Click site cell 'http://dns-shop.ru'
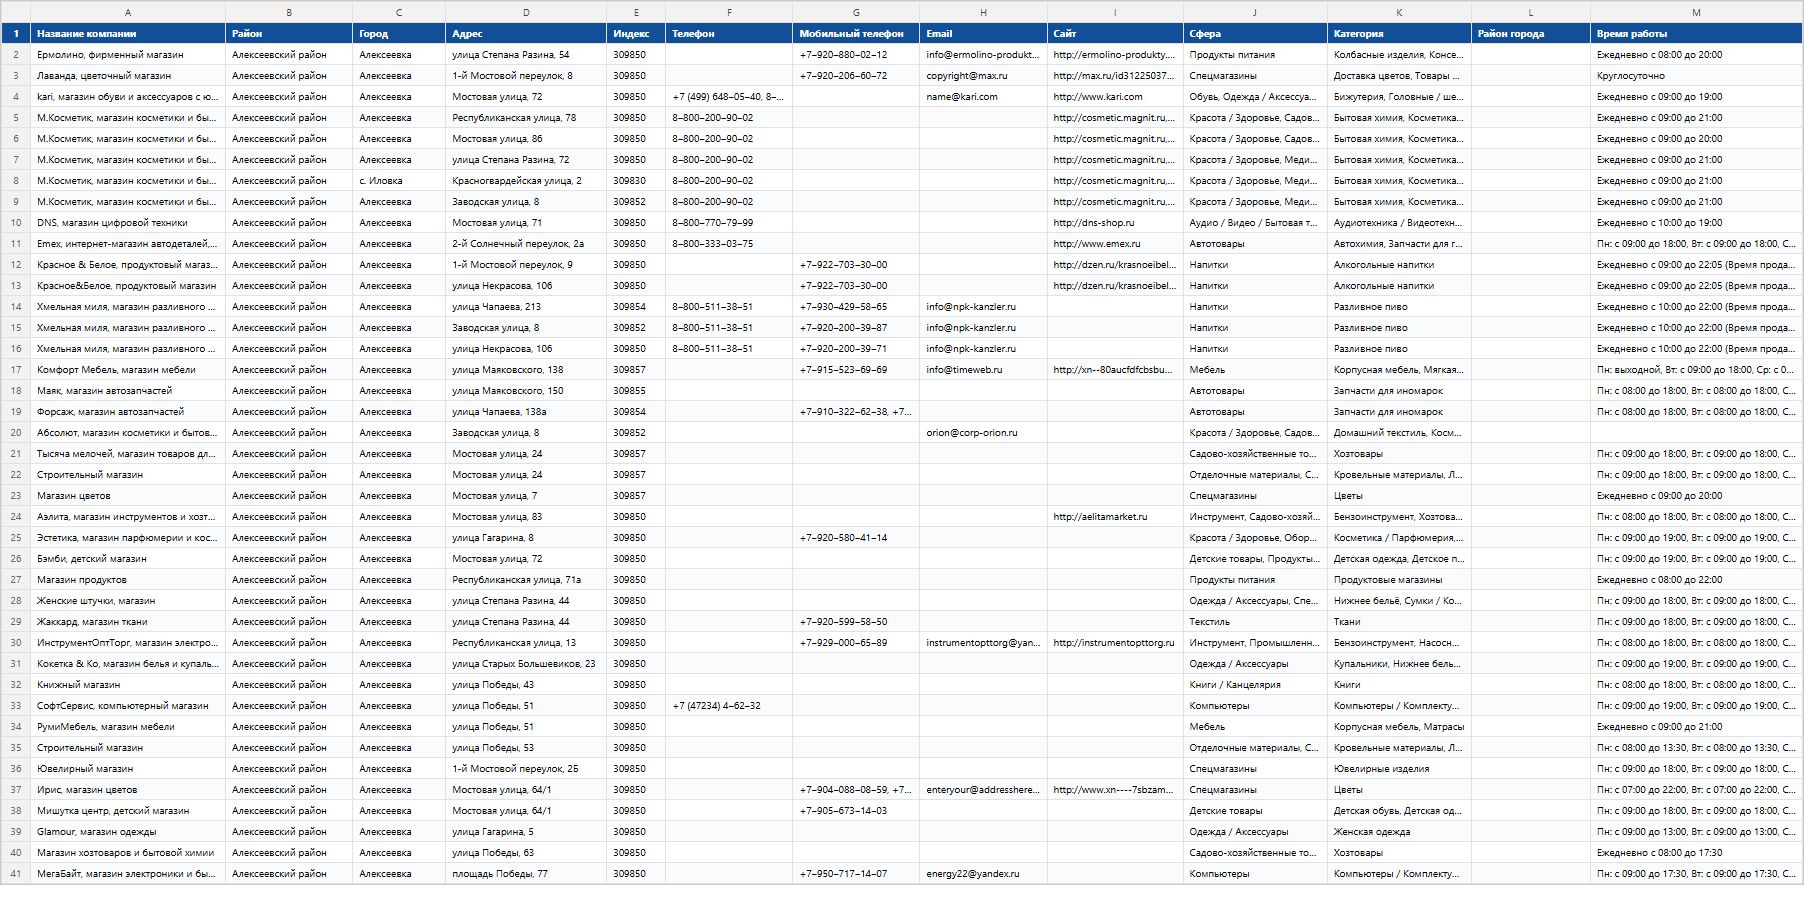Viewport: 1804px width, 902px height. tap(1115, 223)
